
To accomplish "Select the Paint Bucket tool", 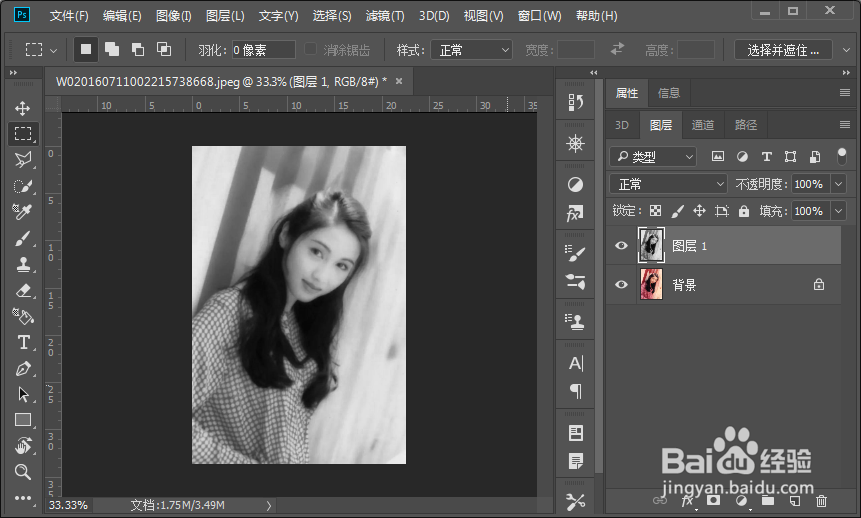I will (23, 316).
